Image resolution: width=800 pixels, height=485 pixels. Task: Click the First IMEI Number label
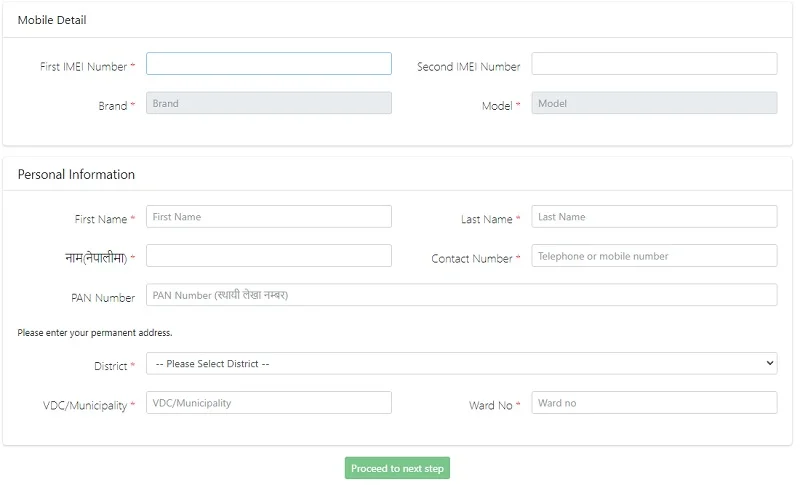84,67
